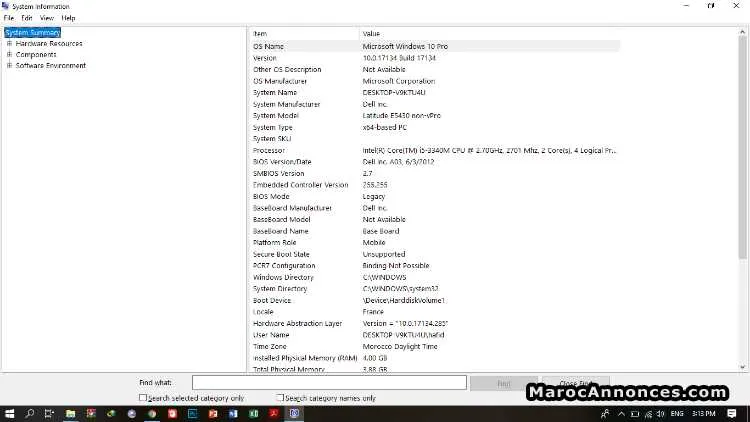Select the System Manufacturer row

point(435,104)
